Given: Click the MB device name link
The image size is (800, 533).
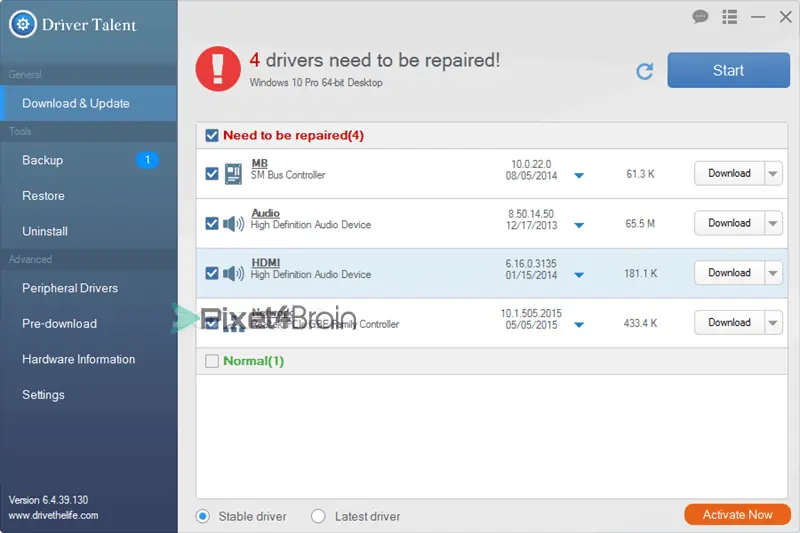Looking at the screenshot, I should click(260, 163).
